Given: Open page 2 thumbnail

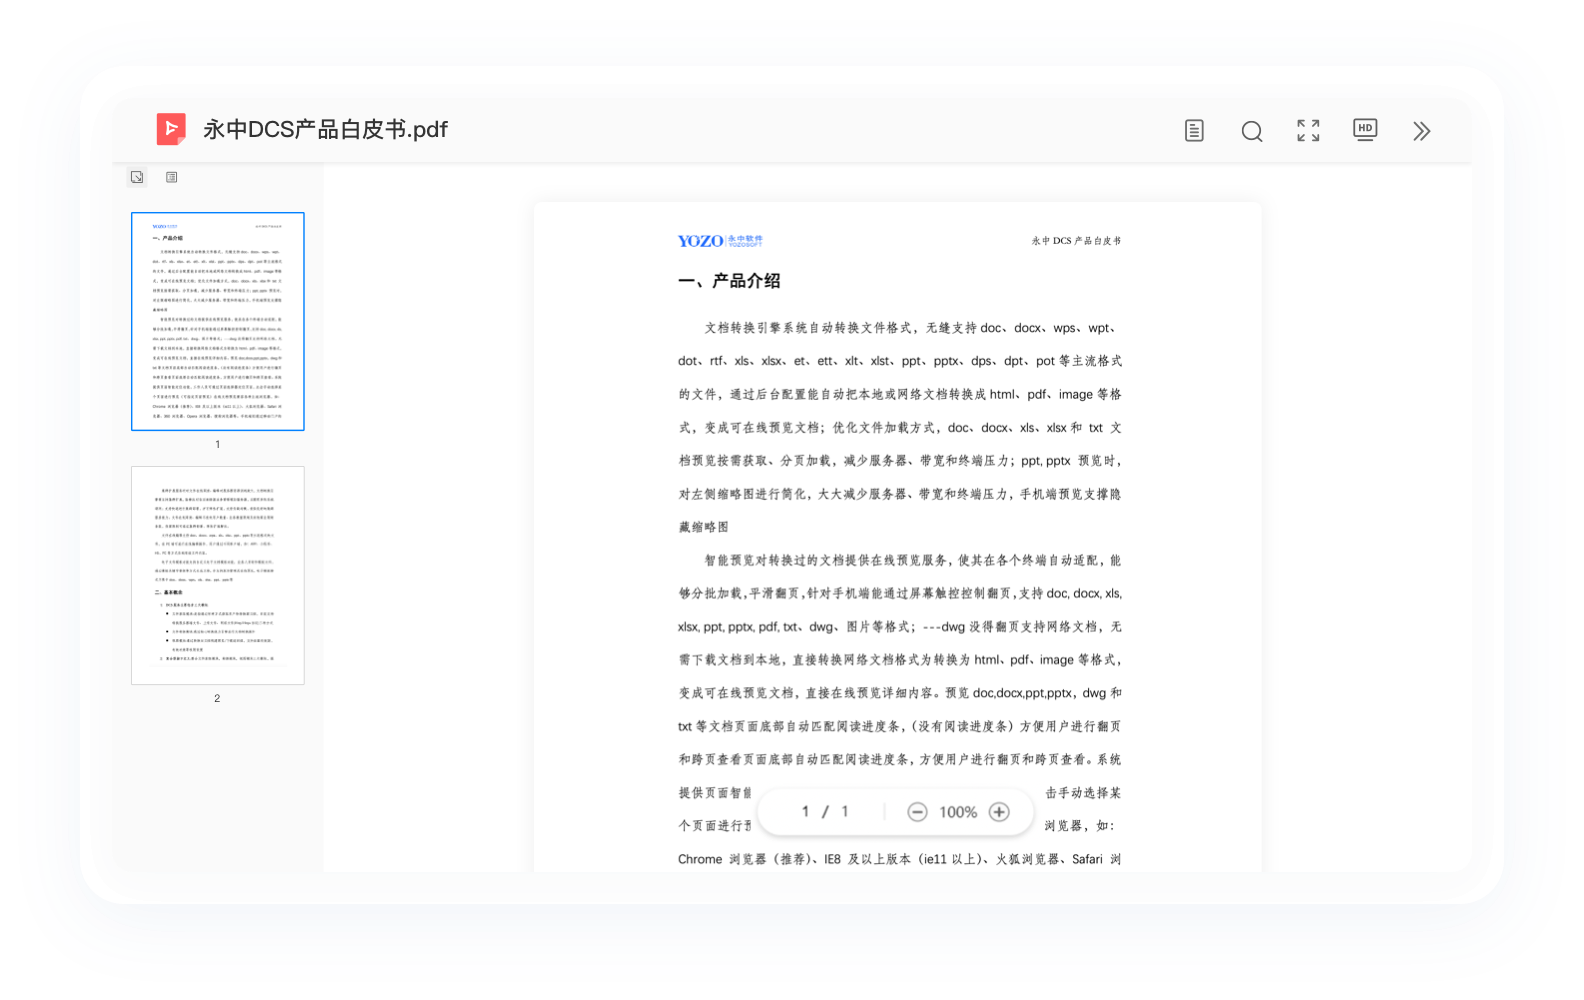Looking at the screenshot, I should [x=218, y=575].
